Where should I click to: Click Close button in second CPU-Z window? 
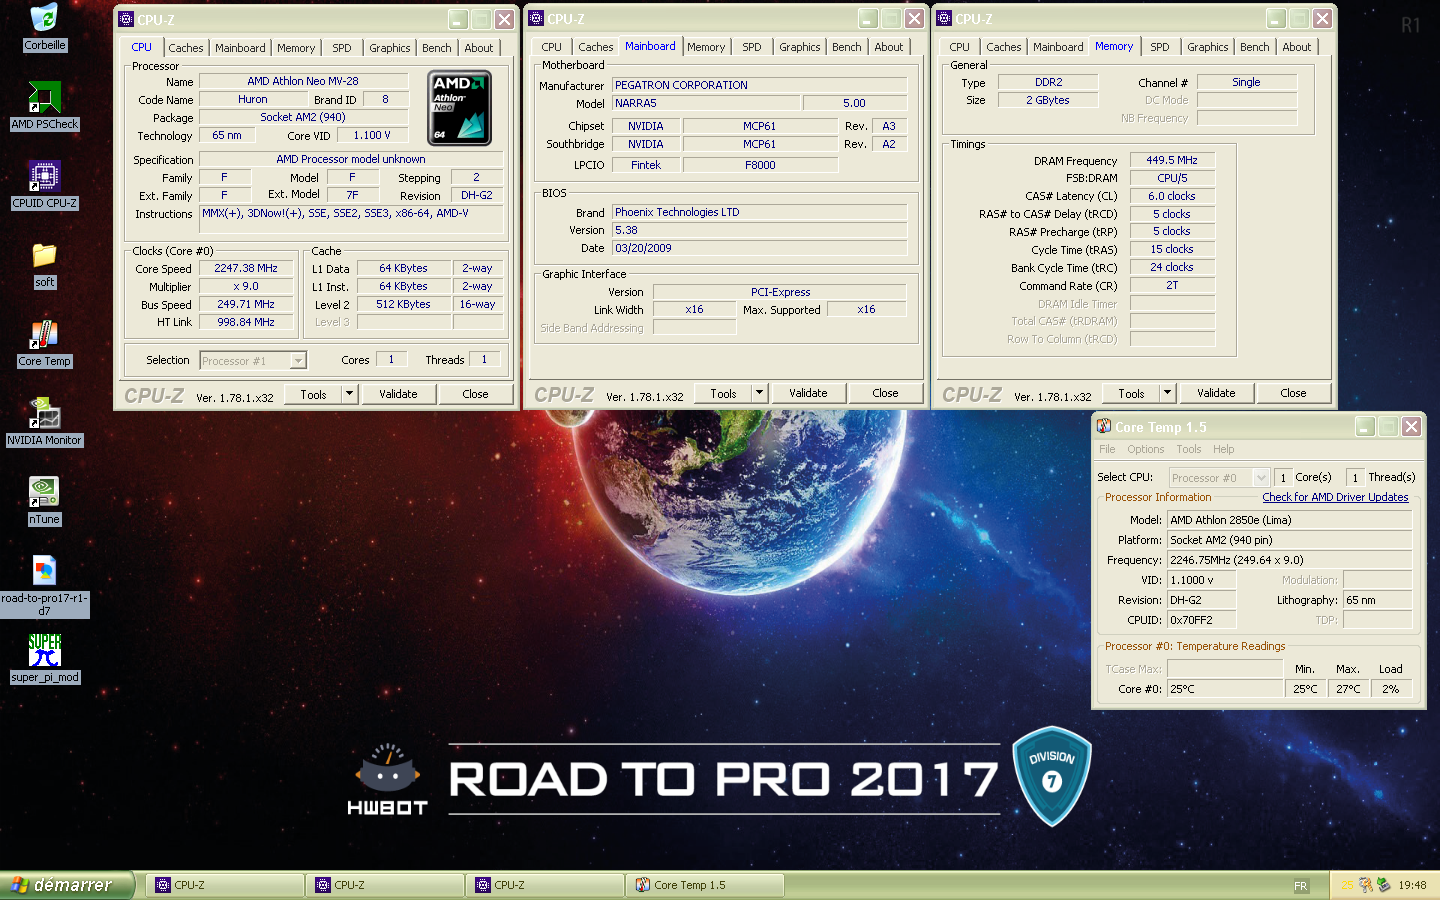pyautogui.click(x=885, y=393)
